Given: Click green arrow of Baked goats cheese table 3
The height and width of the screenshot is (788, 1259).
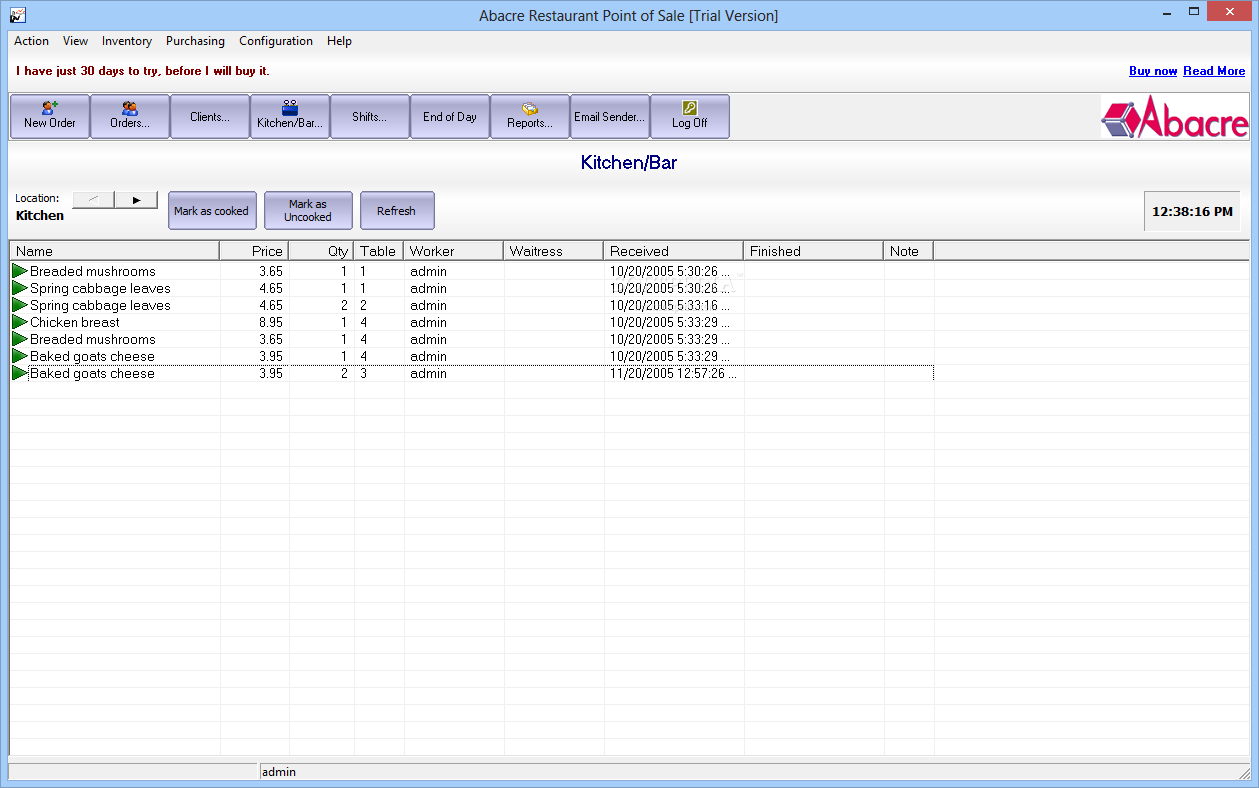Looking at the screenshot, I should (x=20, y=373).
